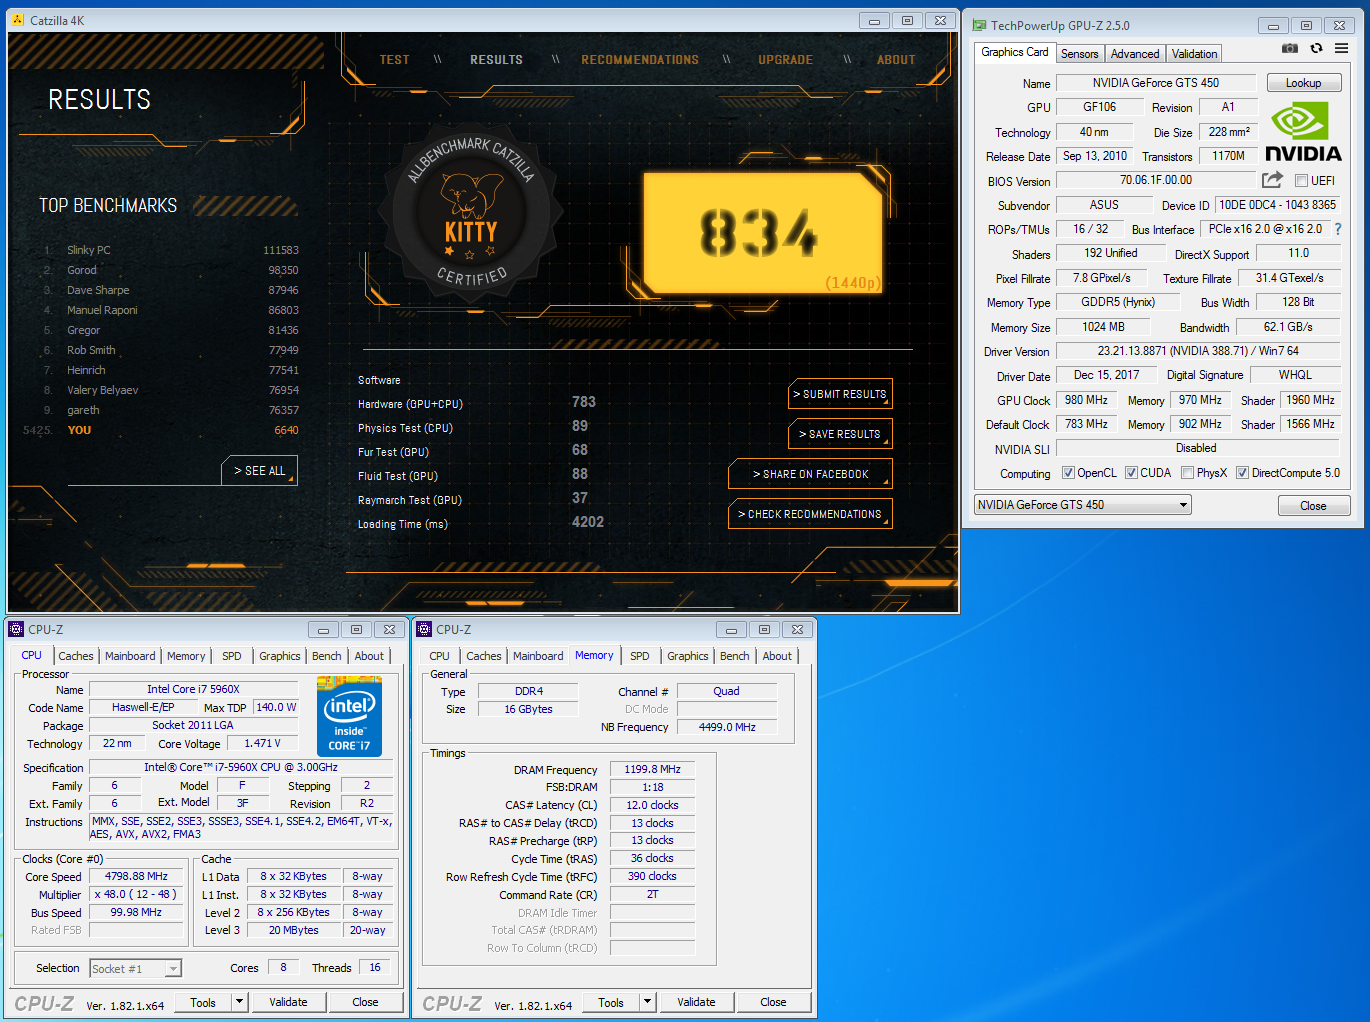Toggle the DirectCompute 5.0 checkbox
Screen dimensions: 1370x1022
1242,473
